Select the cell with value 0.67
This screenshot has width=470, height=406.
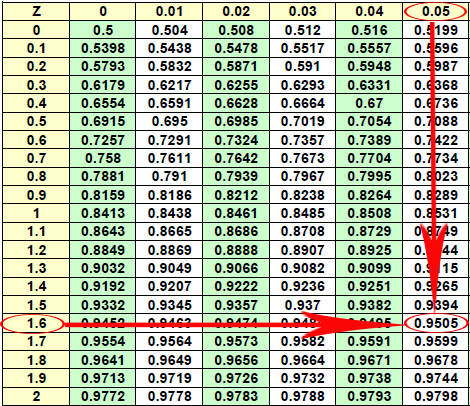tap(369, 103)
